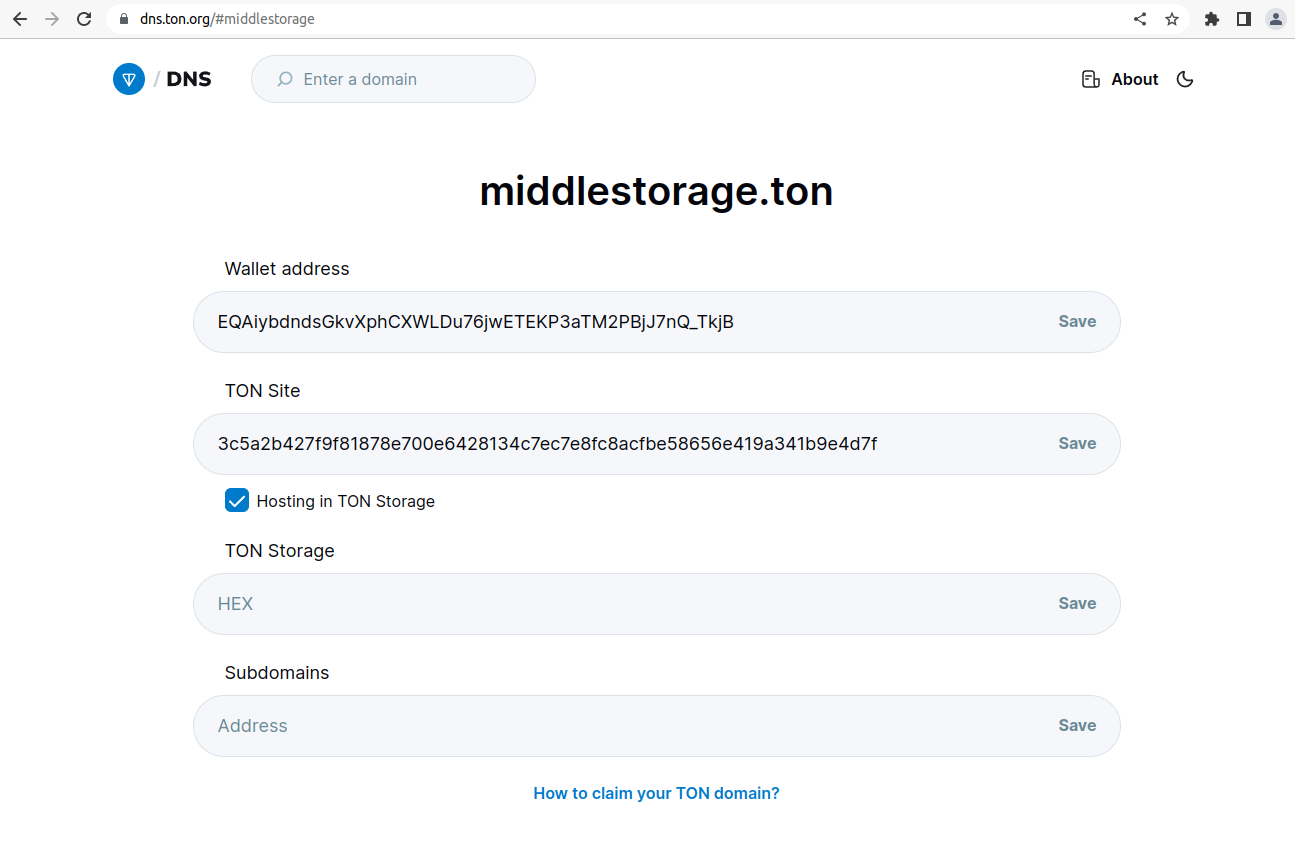Open How to claim your TON domain
1295x842 pixels.
656,793
